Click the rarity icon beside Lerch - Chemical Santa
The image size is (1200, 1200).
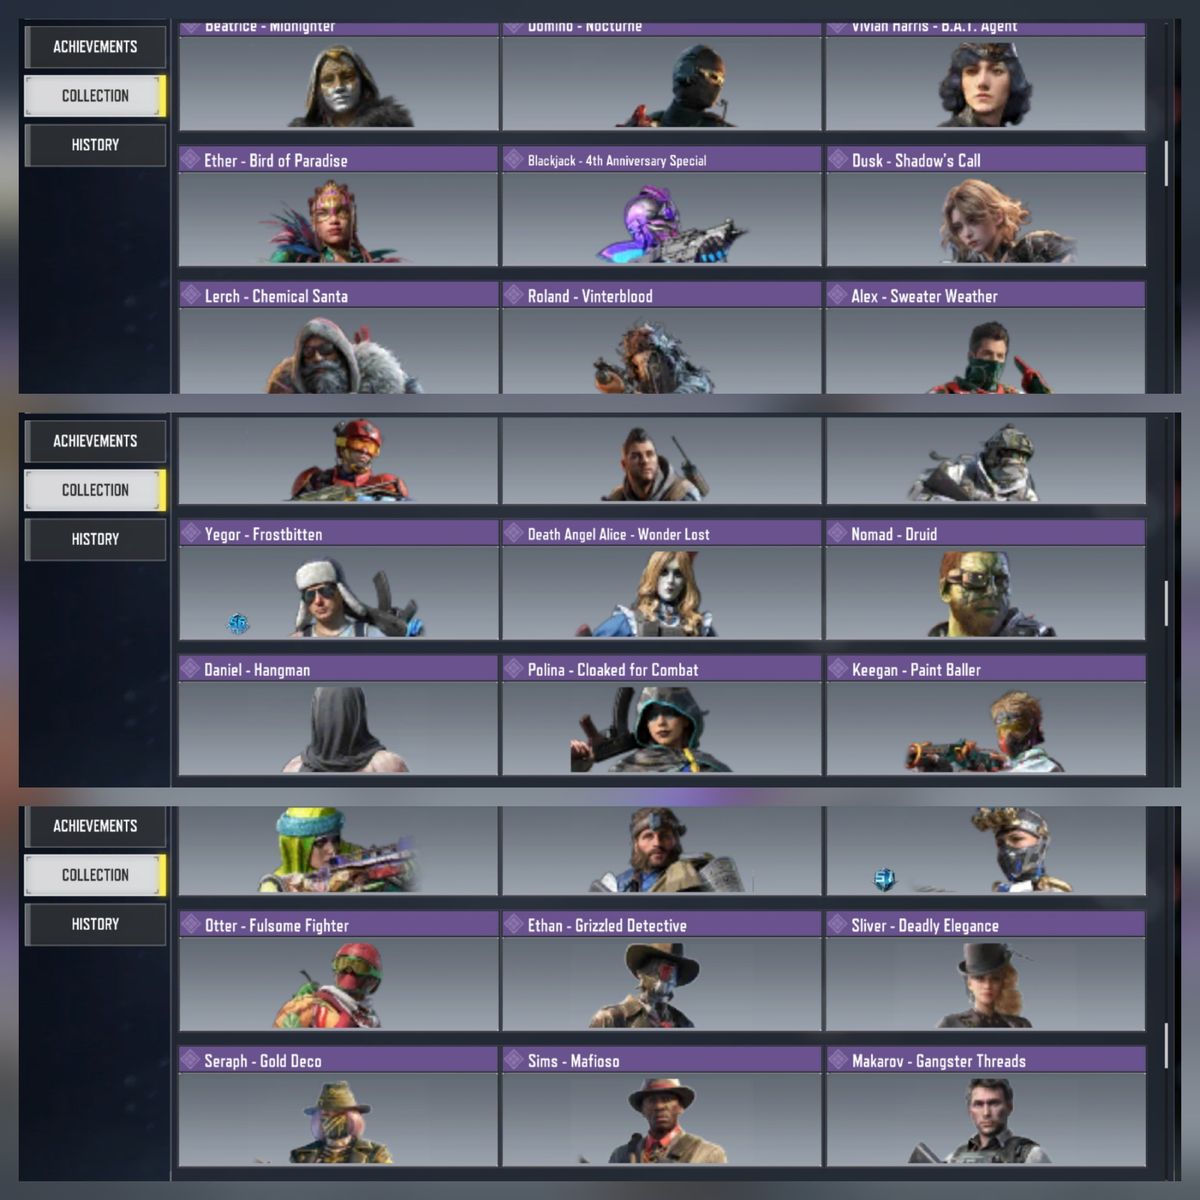190,295
